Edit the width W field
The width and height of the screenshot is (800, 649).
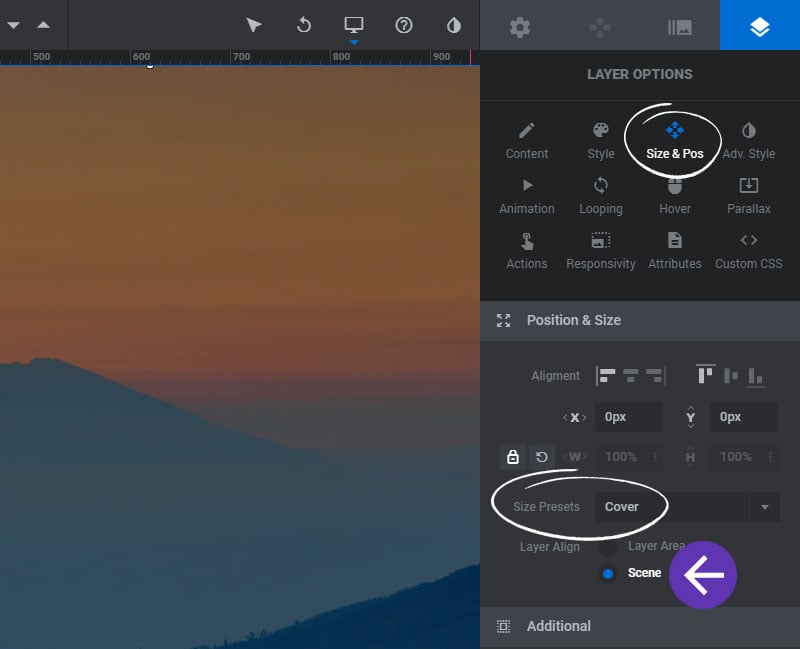(x=621, y=457)
